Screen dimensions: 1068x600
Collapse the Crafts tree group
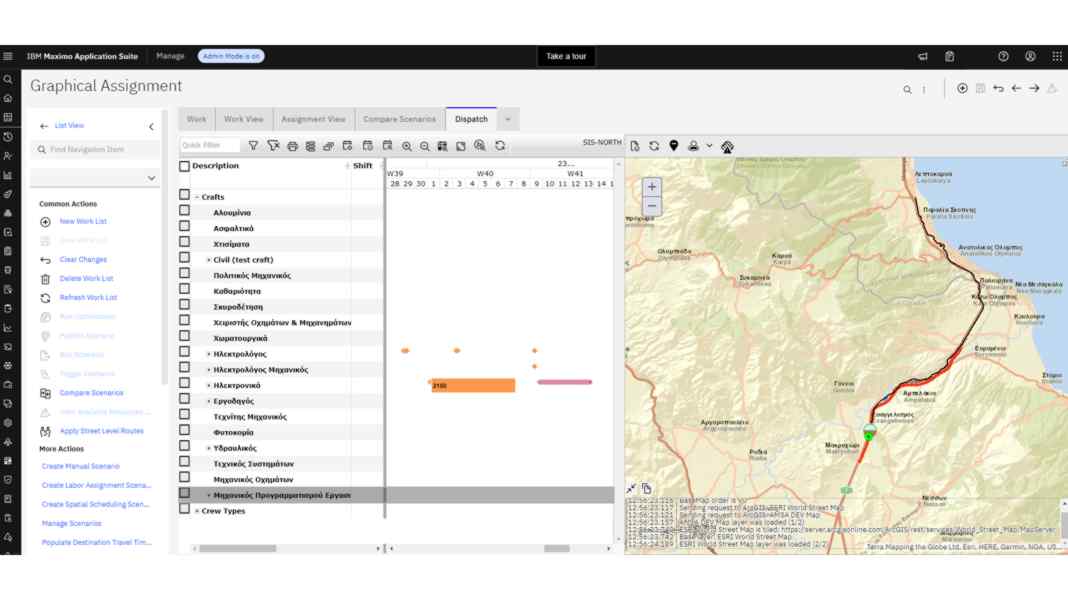[197, 197]
